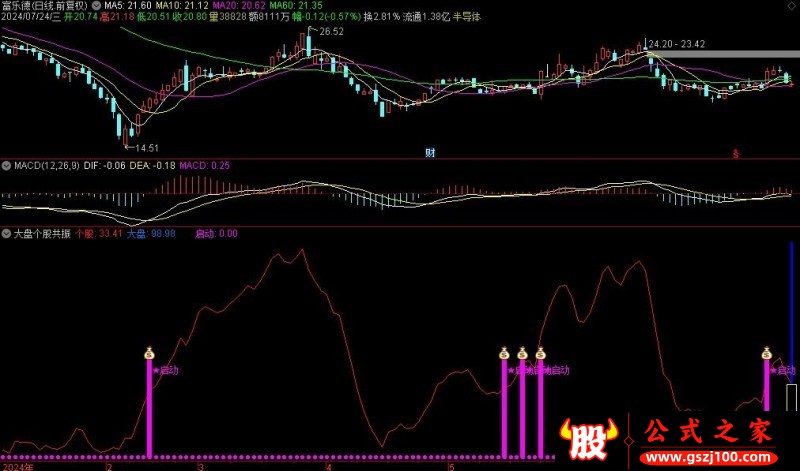
Task: Open the 半导体 sector link
Action: tap(466, 17)
